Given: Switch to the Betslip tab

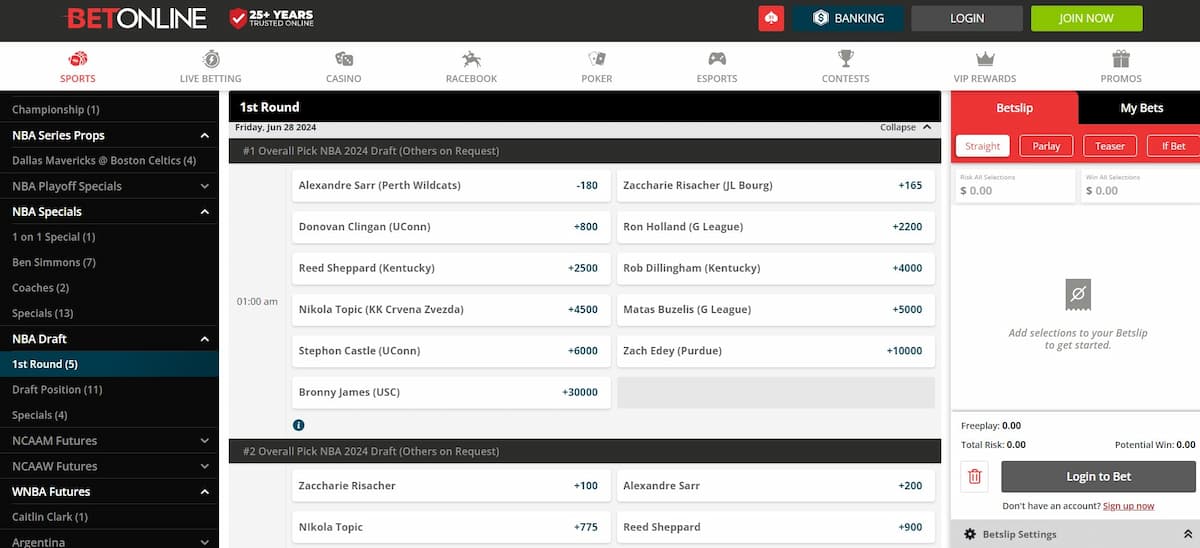Looking at the screenshot, I should (1014, 108).
